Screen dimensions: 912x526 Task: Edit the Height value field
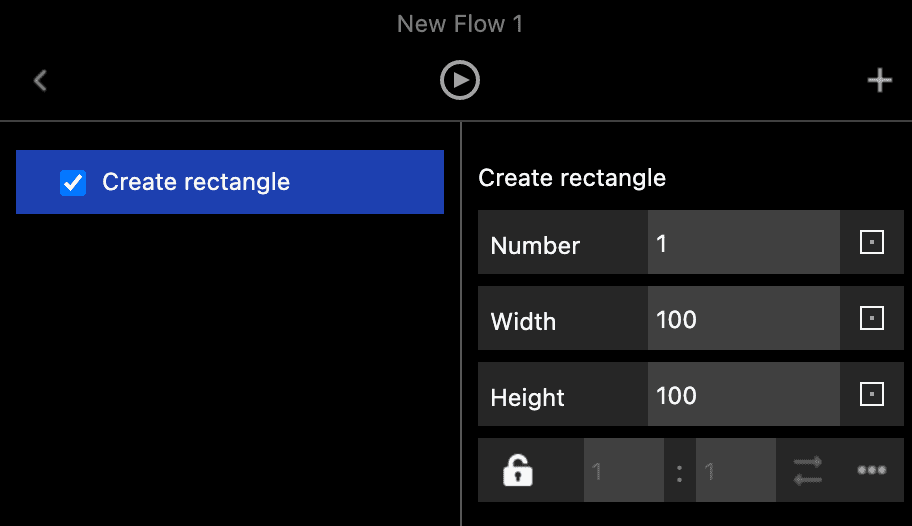click(x=743, y=395)
